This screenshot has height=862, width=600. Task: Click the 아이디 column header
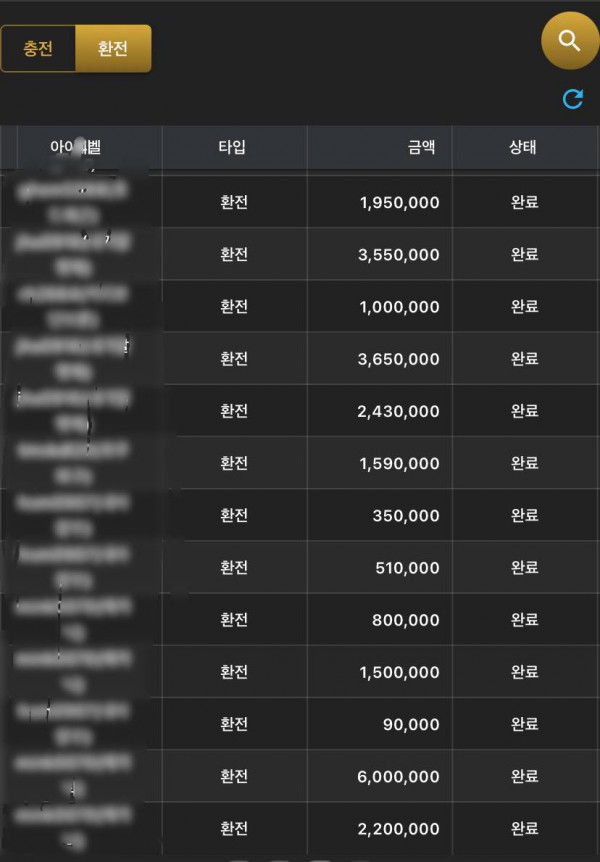76,148
